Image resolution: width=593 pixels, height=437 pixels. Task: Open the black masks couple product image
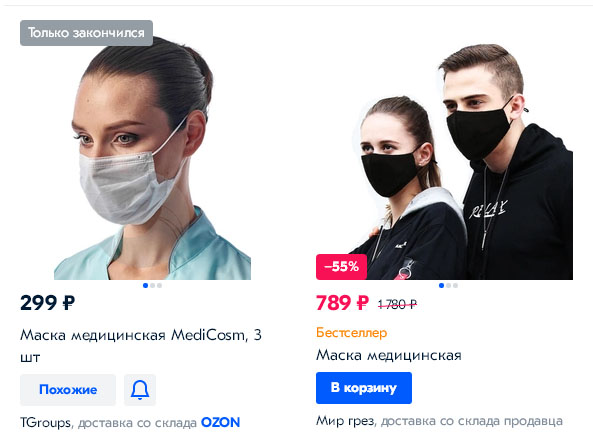tap(444, 162)
